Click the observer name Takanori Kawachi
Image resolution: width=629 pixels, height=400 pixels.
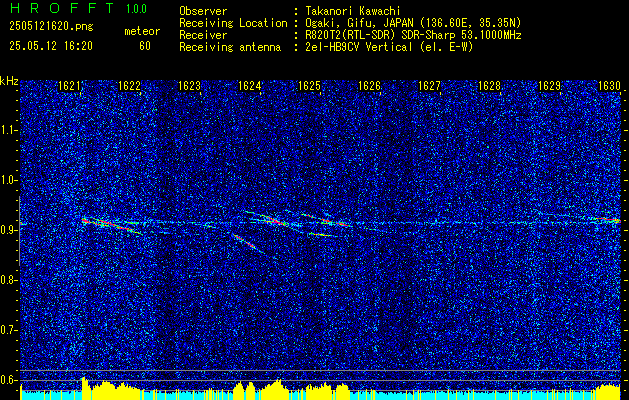click(353, 11)
